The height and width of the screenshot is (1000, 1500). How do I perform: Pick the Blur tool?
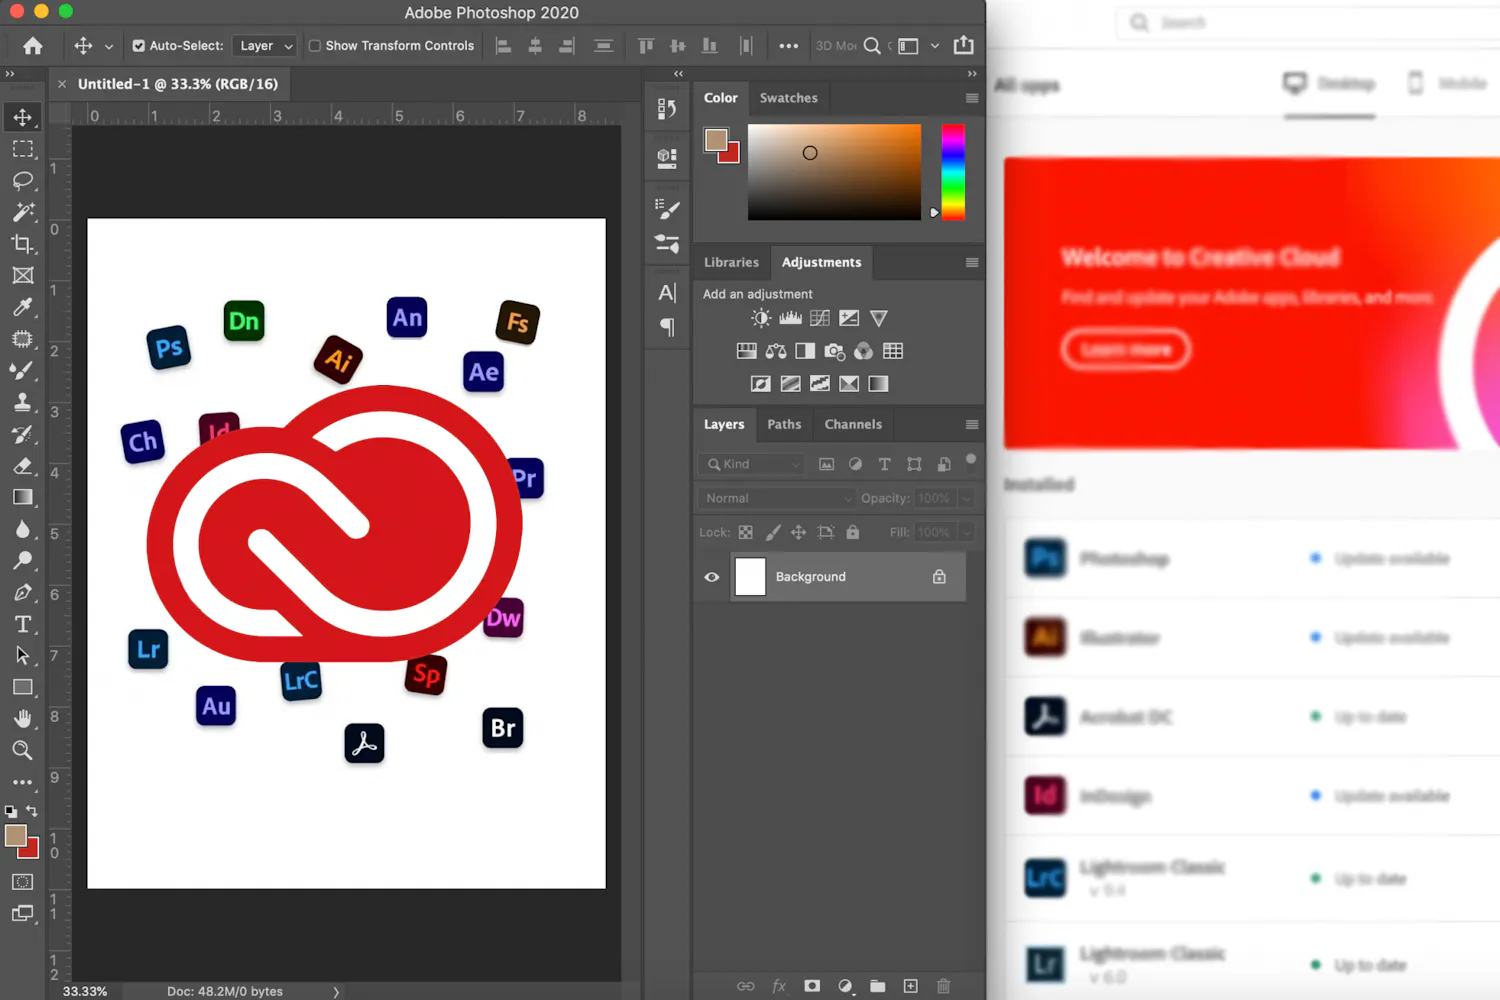point(22,529)
